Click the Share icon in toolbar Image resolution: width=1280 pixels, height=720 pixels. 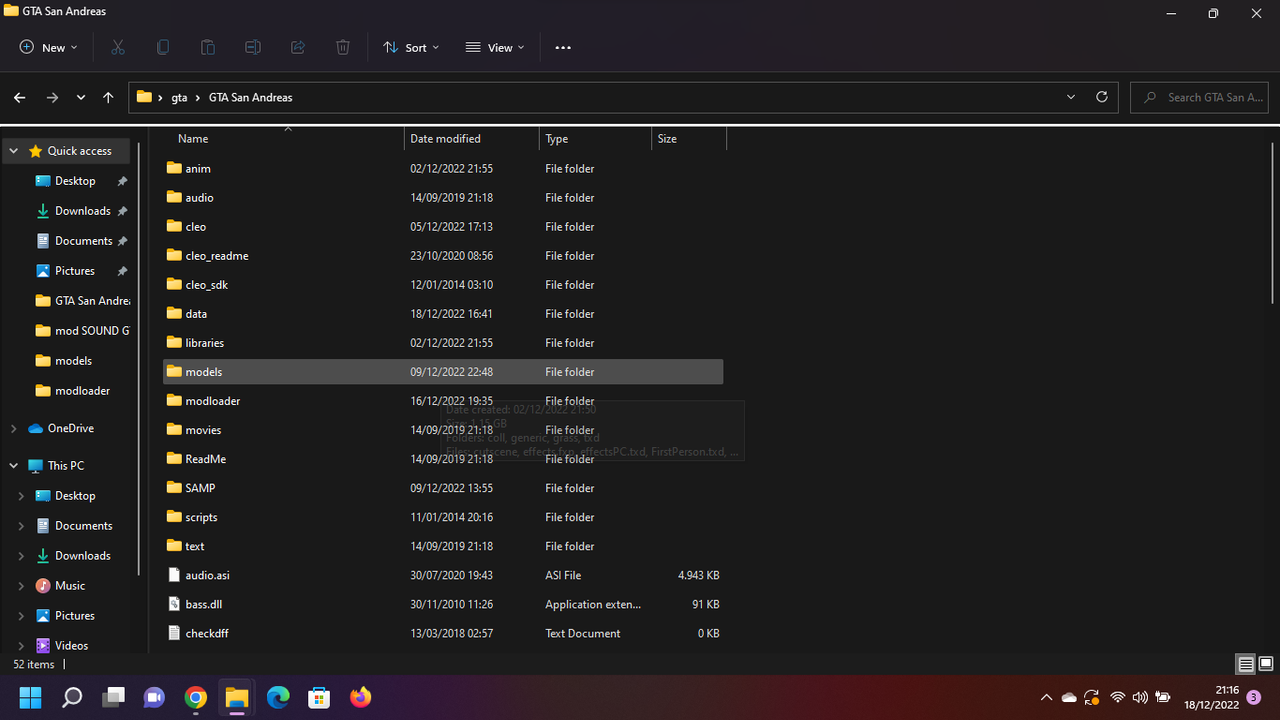298,47
